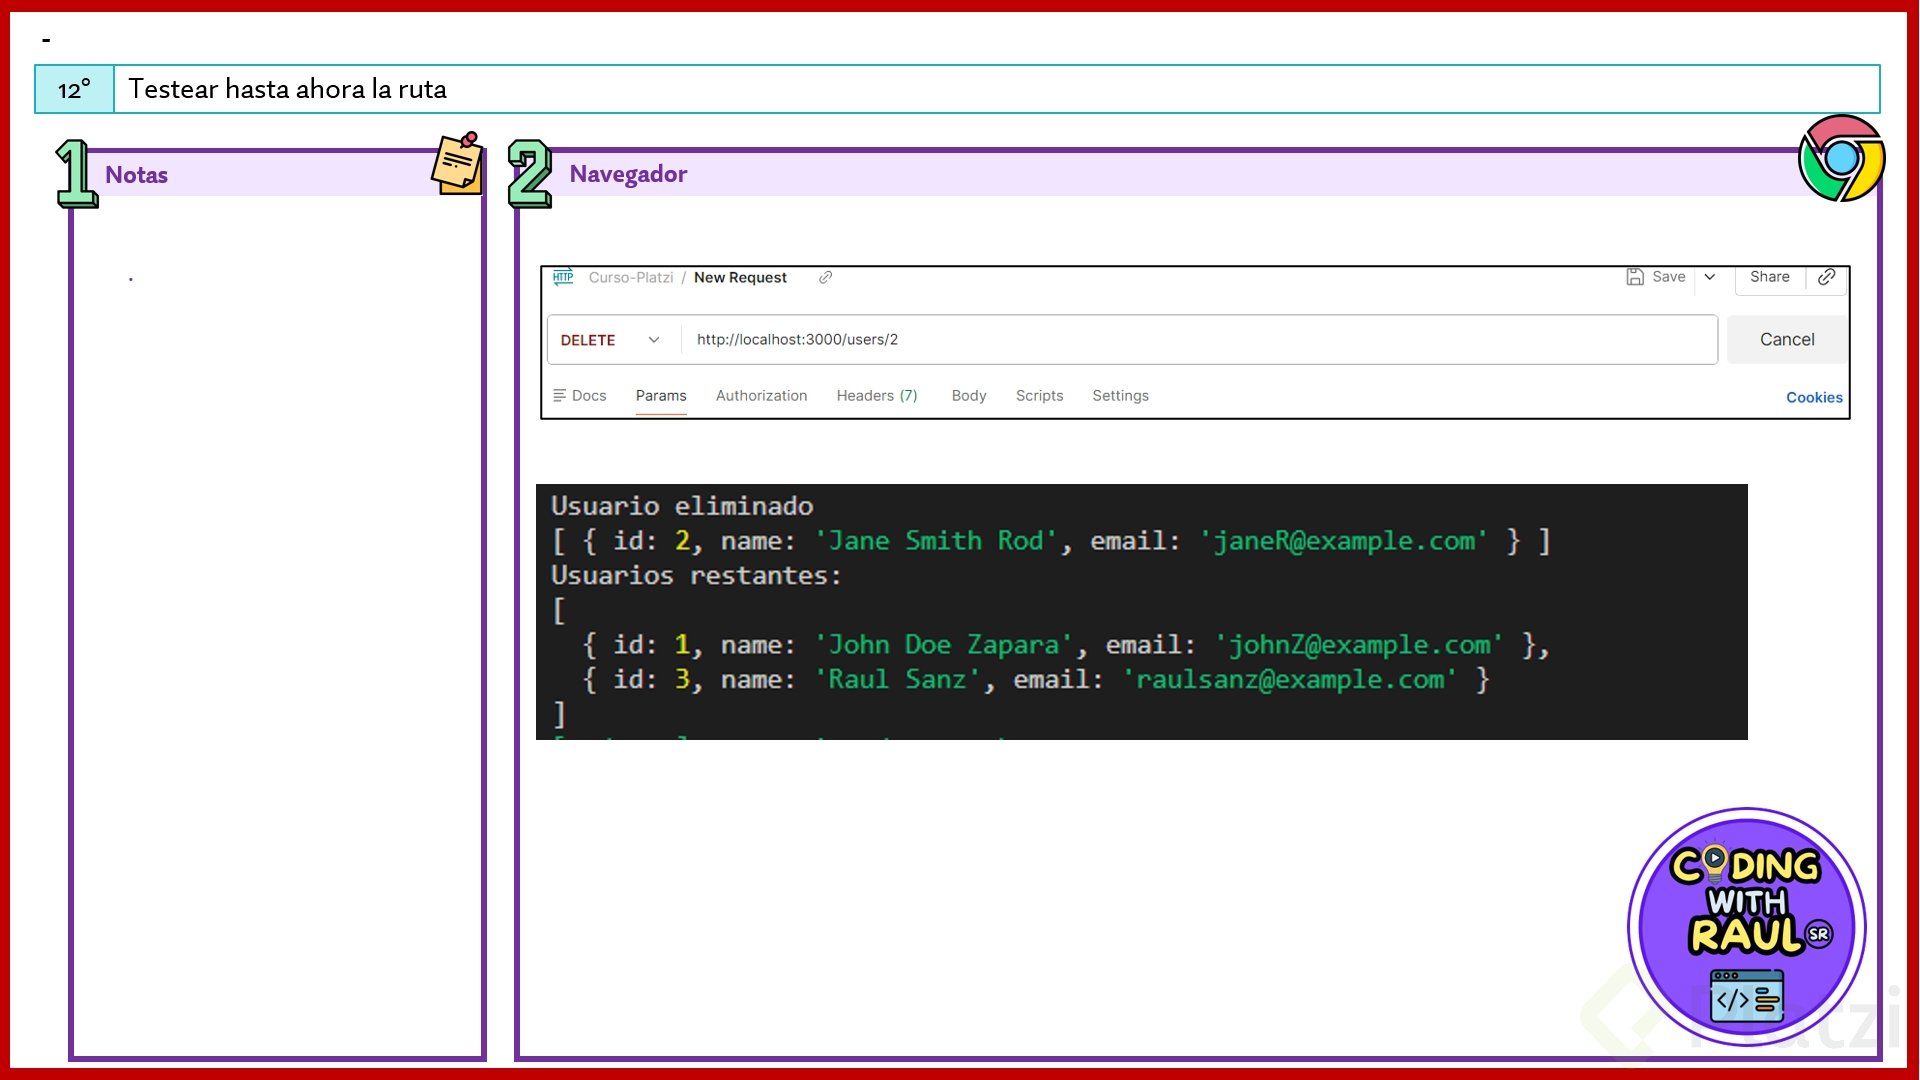Open the Headers (7) tab
Screen dimensions: 1920x1080
876,396
